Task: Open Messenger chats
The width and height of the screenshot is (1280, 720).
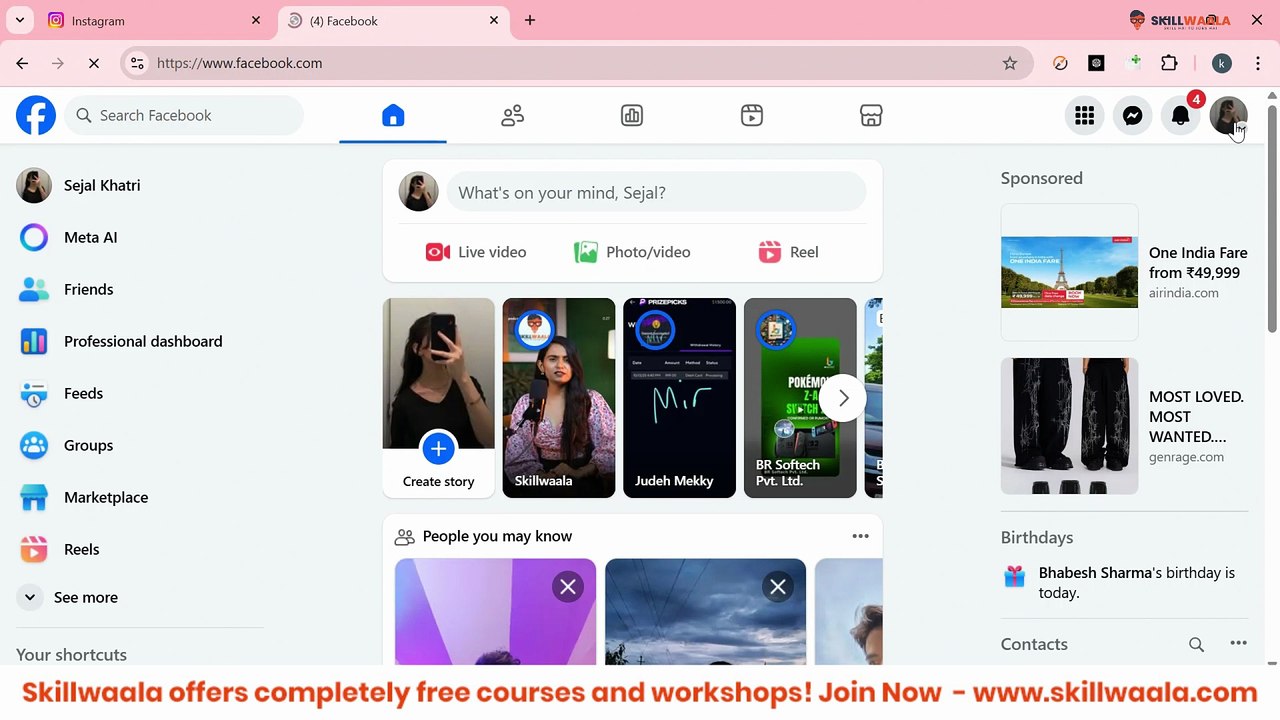Action: pyautogui.click(x=1133, y=116)
